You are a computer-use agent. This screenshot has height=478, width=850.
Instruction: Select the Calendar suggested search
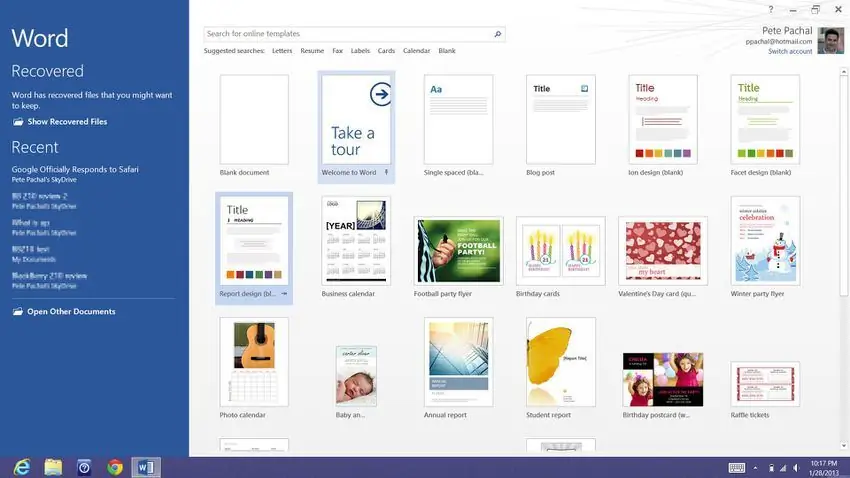coord(416,50)
